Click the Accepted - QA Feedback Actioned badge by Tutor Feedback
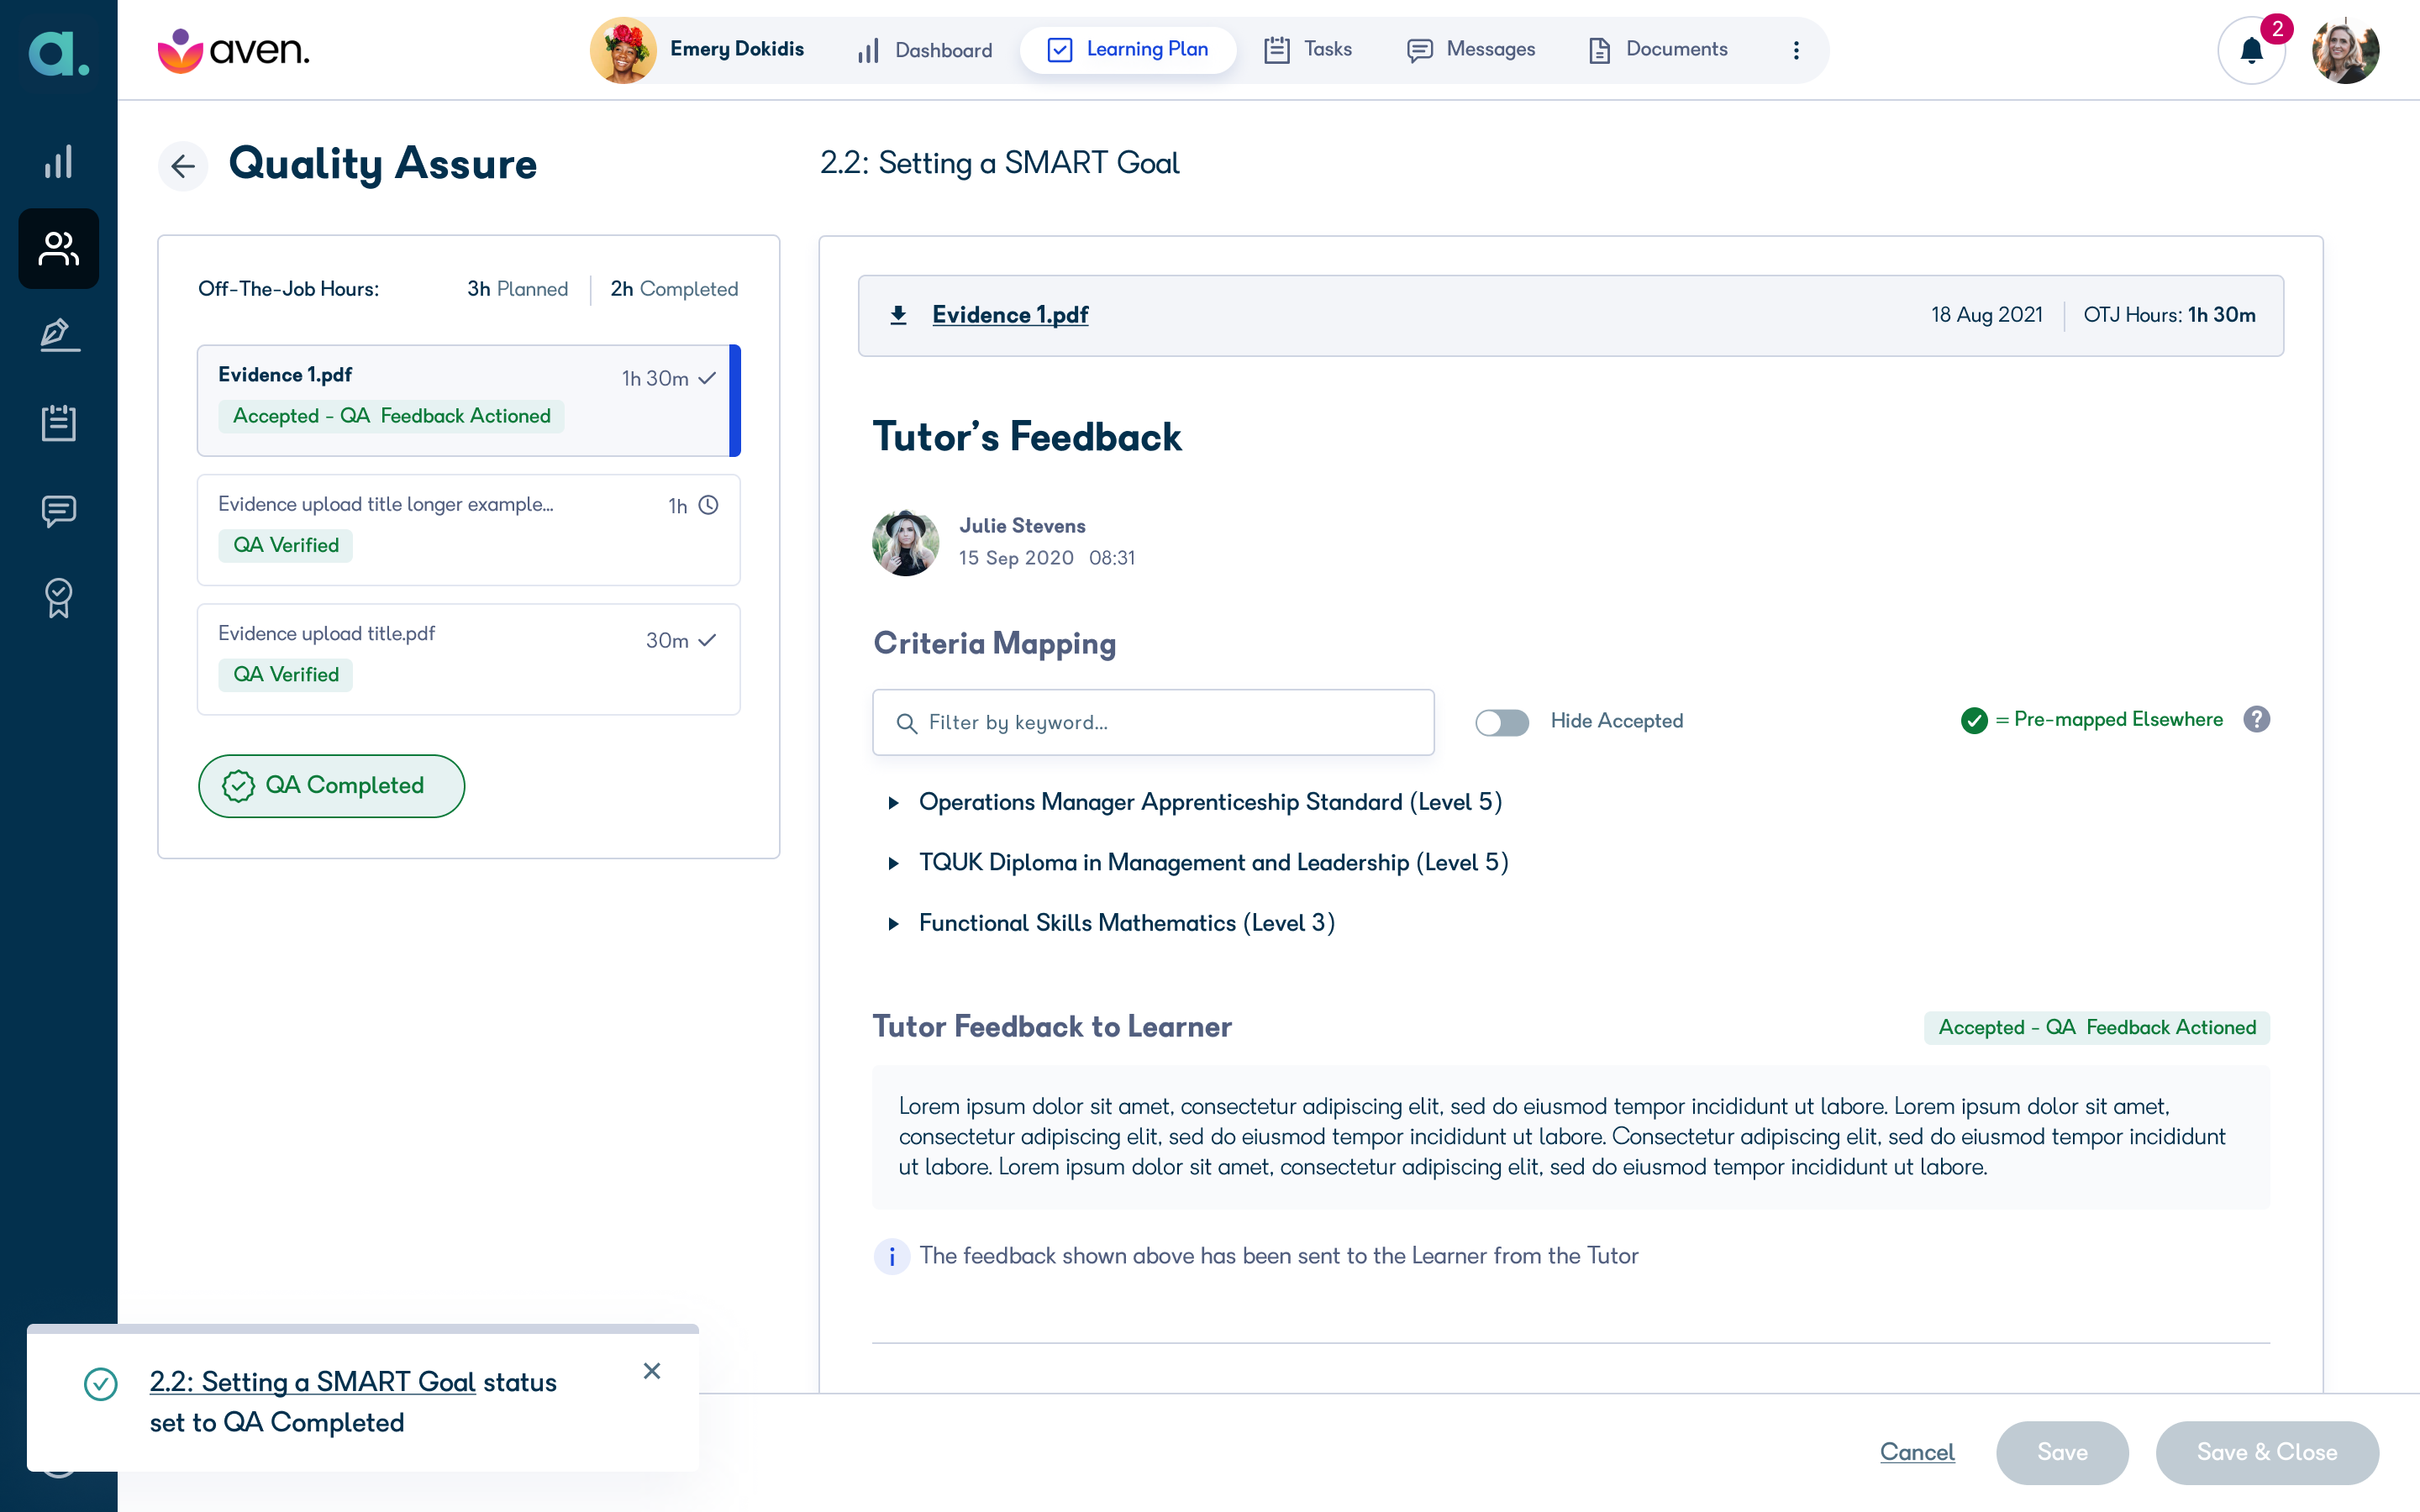Screen dimensions: 2420x1512 coord(2096,1028)
